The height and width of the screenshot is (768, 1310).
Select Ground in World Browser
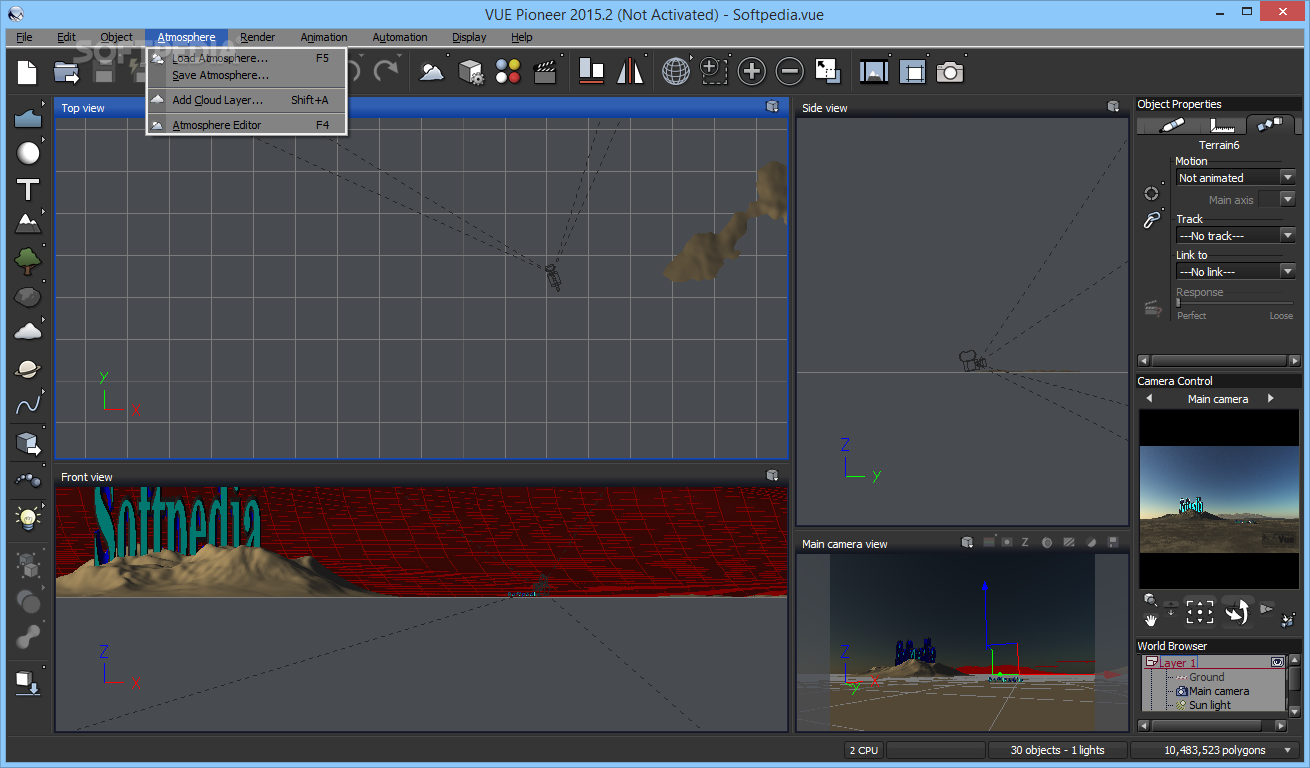pyautogui.click(x=1206, y=677)
